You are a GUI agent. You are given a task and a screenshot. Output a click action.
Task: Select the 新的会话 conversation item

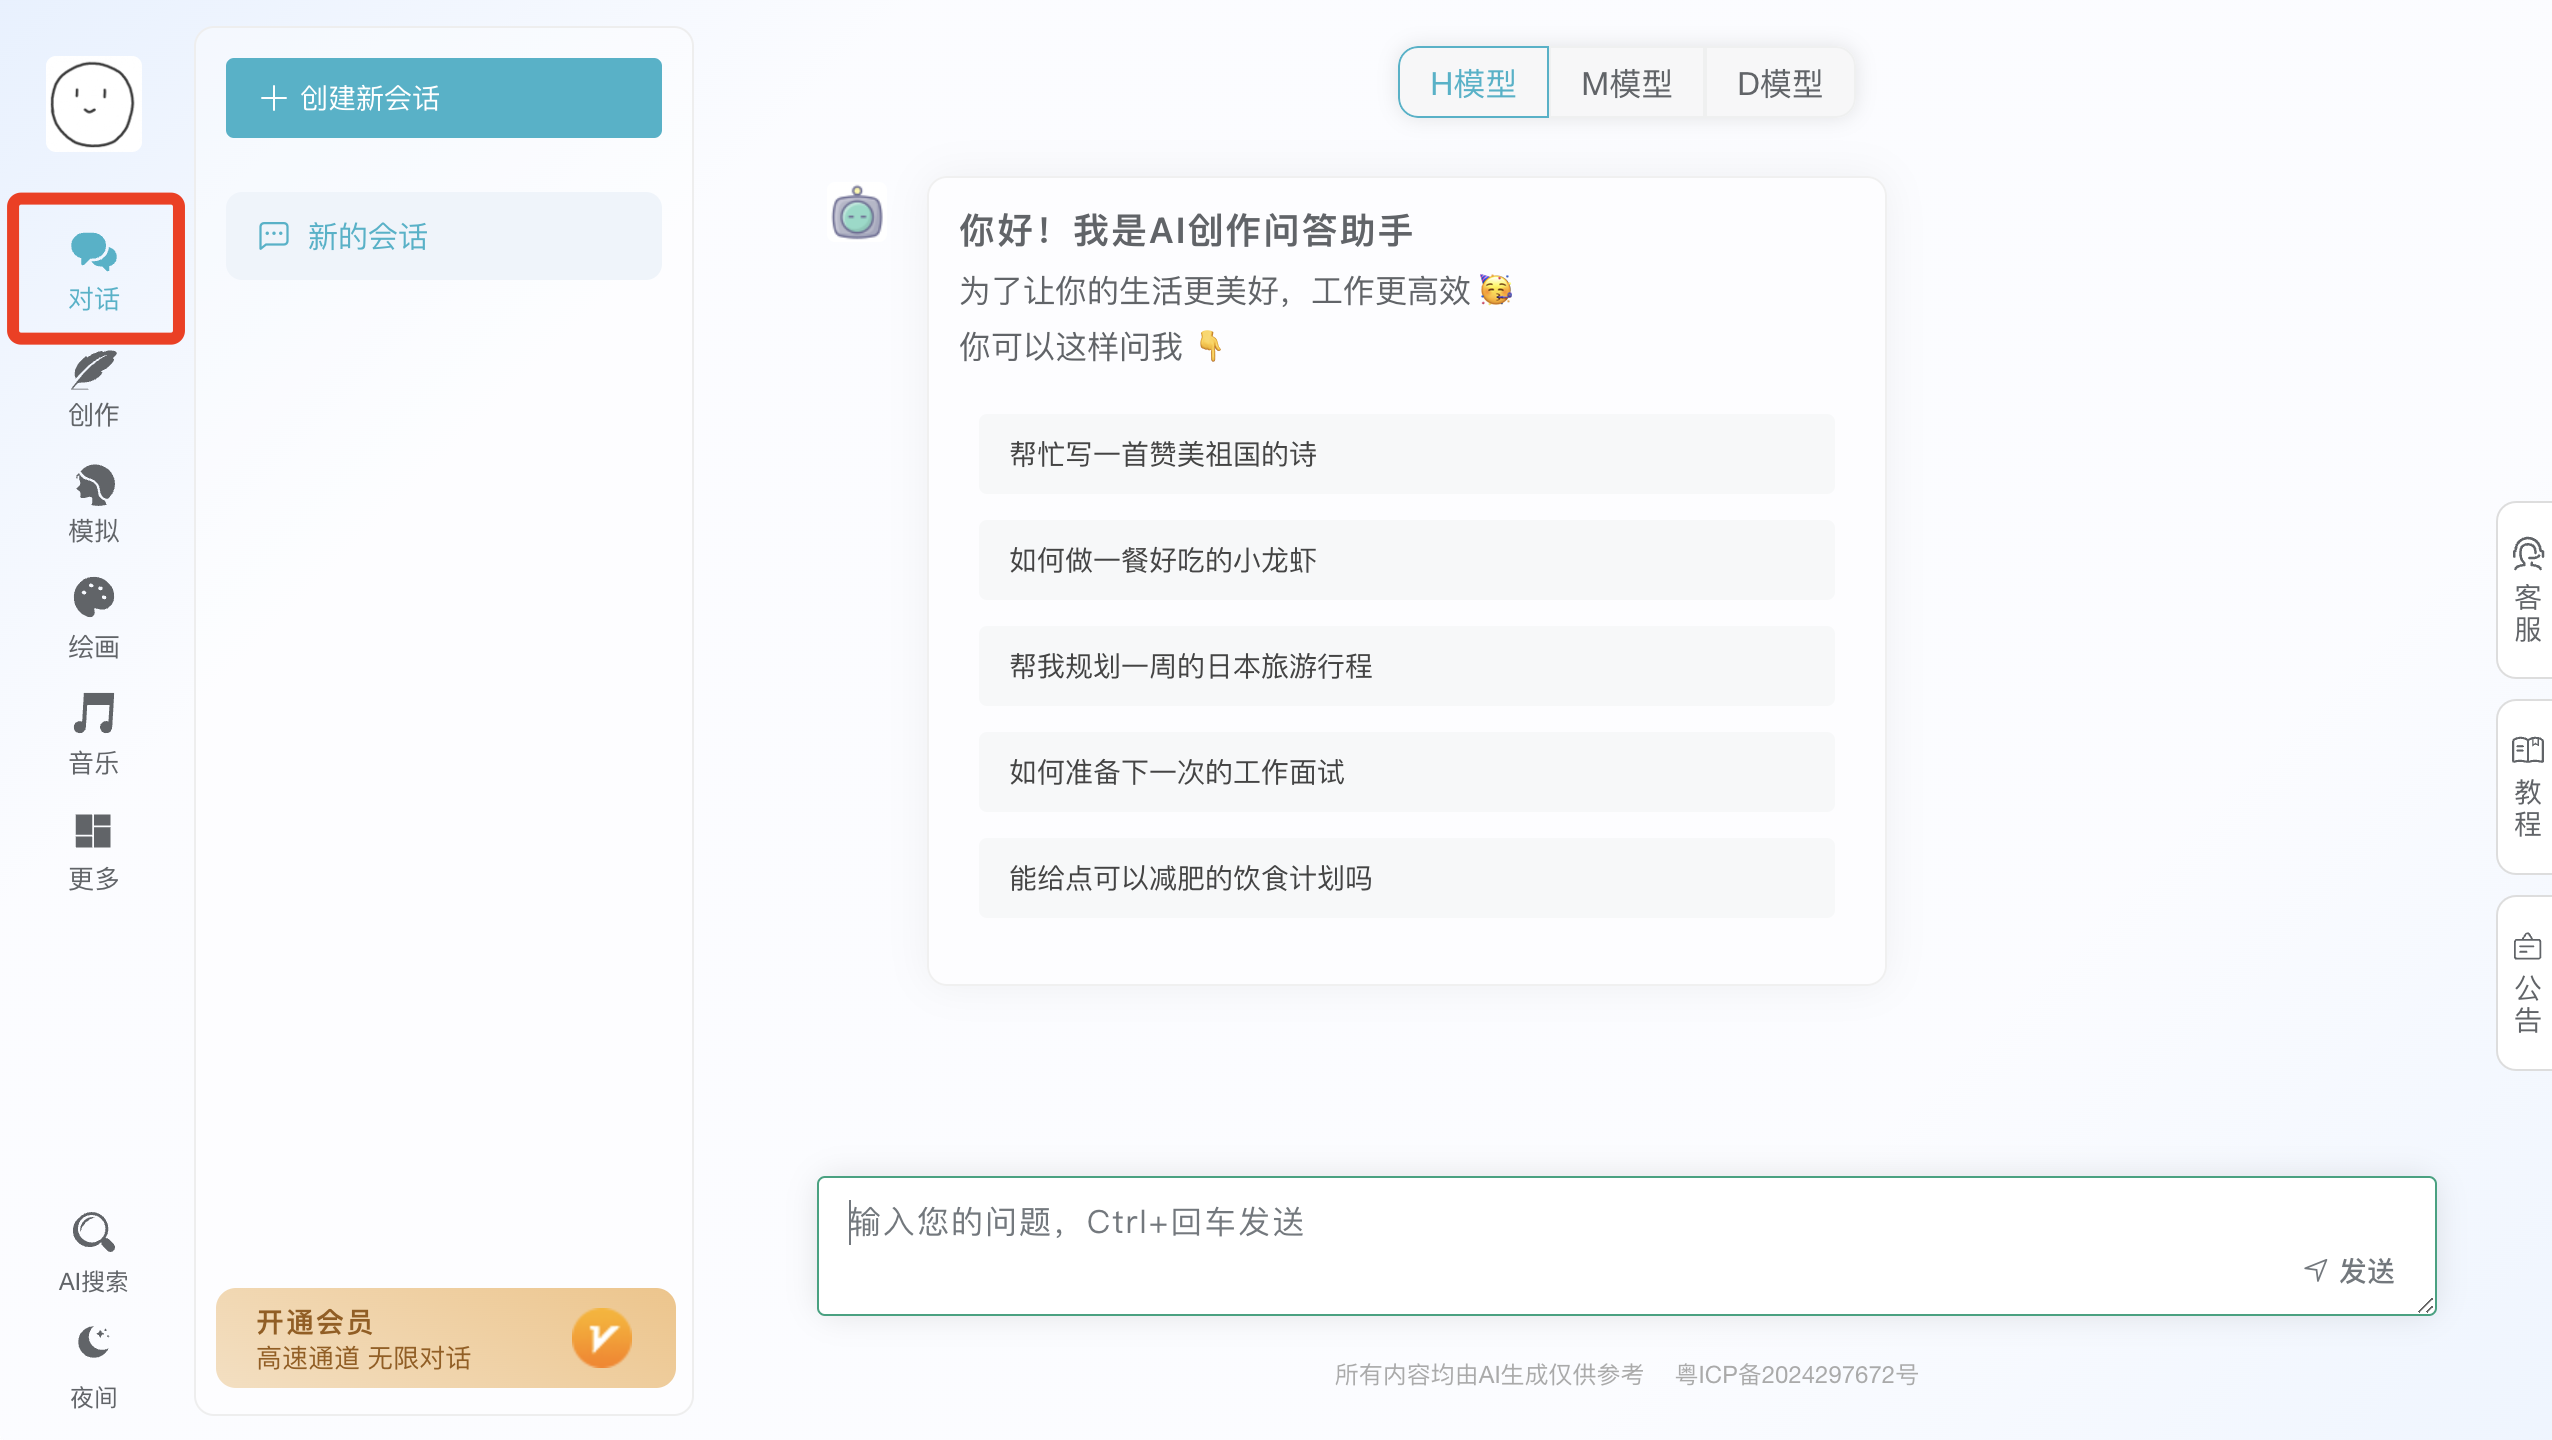[x=443, y=236]
